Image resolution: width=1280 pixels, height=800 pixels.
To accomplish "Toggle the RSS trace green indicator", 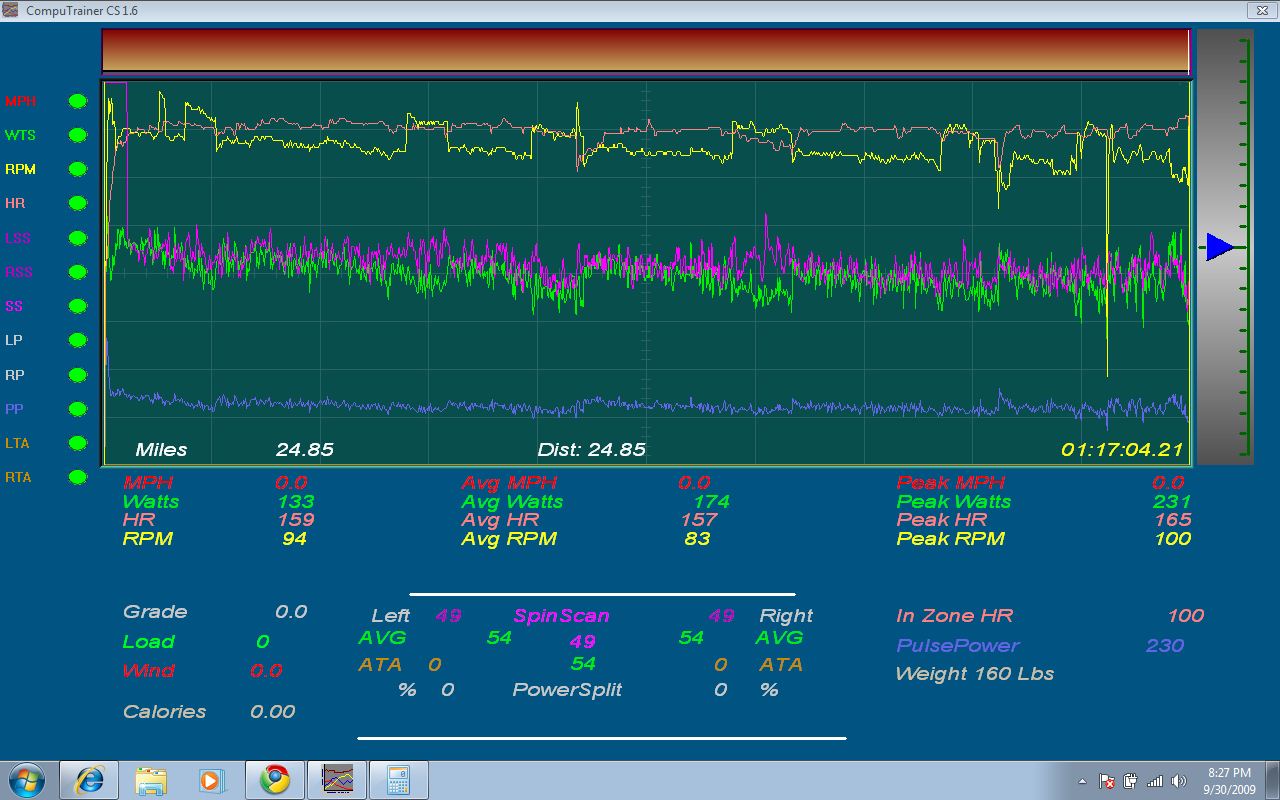I will coord(77,272).
